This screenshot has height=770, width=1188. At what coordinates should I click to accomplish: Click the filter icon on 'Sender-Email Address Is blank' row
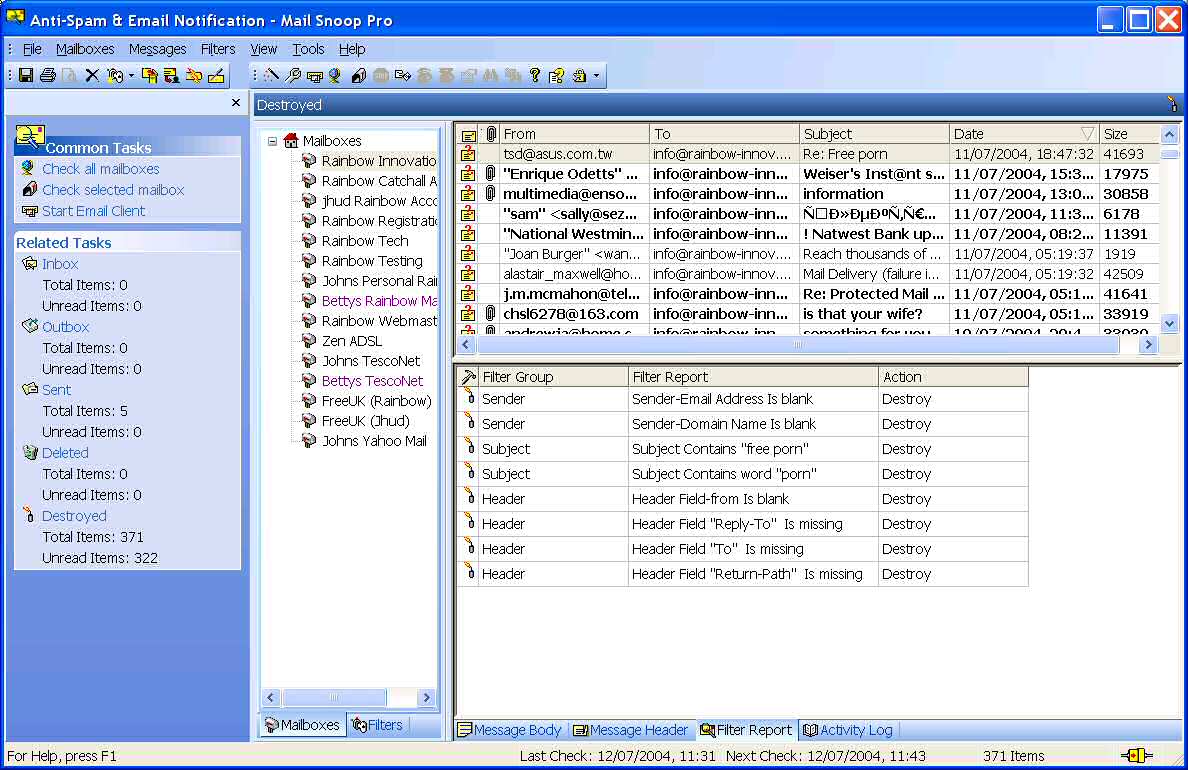tap(469, 397)
